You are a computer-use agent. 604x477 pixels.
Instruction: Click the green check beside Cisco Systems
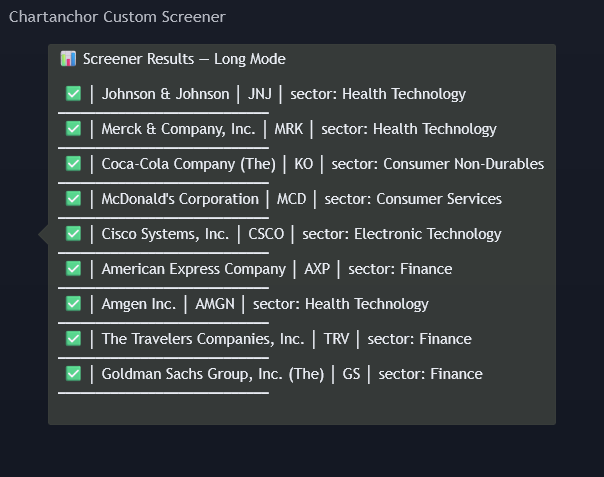tap(73, 234)
